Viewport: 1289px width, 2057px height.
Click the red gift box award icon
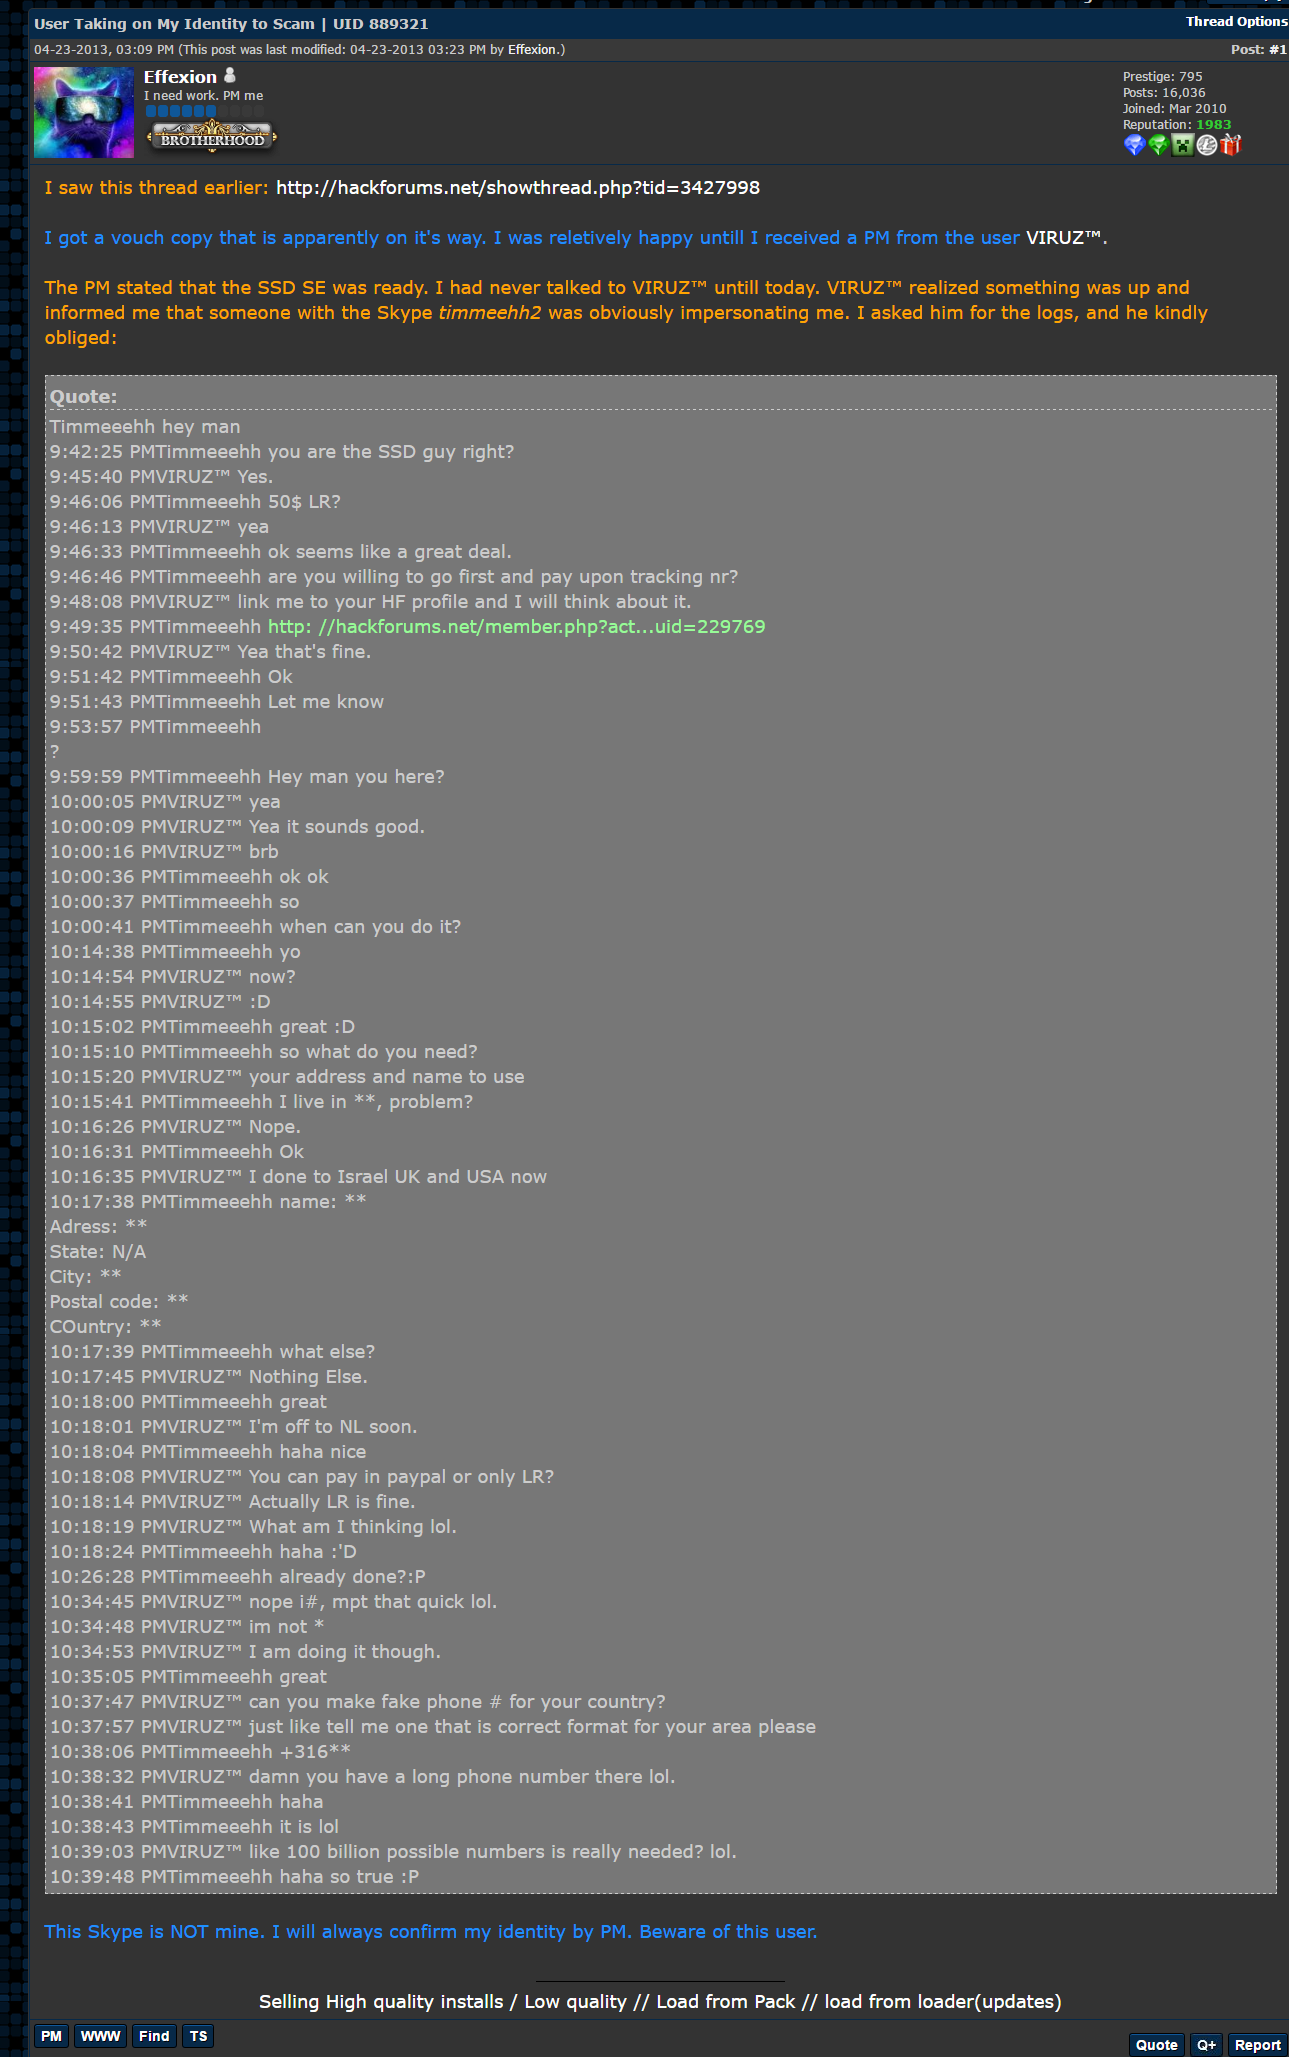(1231, 145)
